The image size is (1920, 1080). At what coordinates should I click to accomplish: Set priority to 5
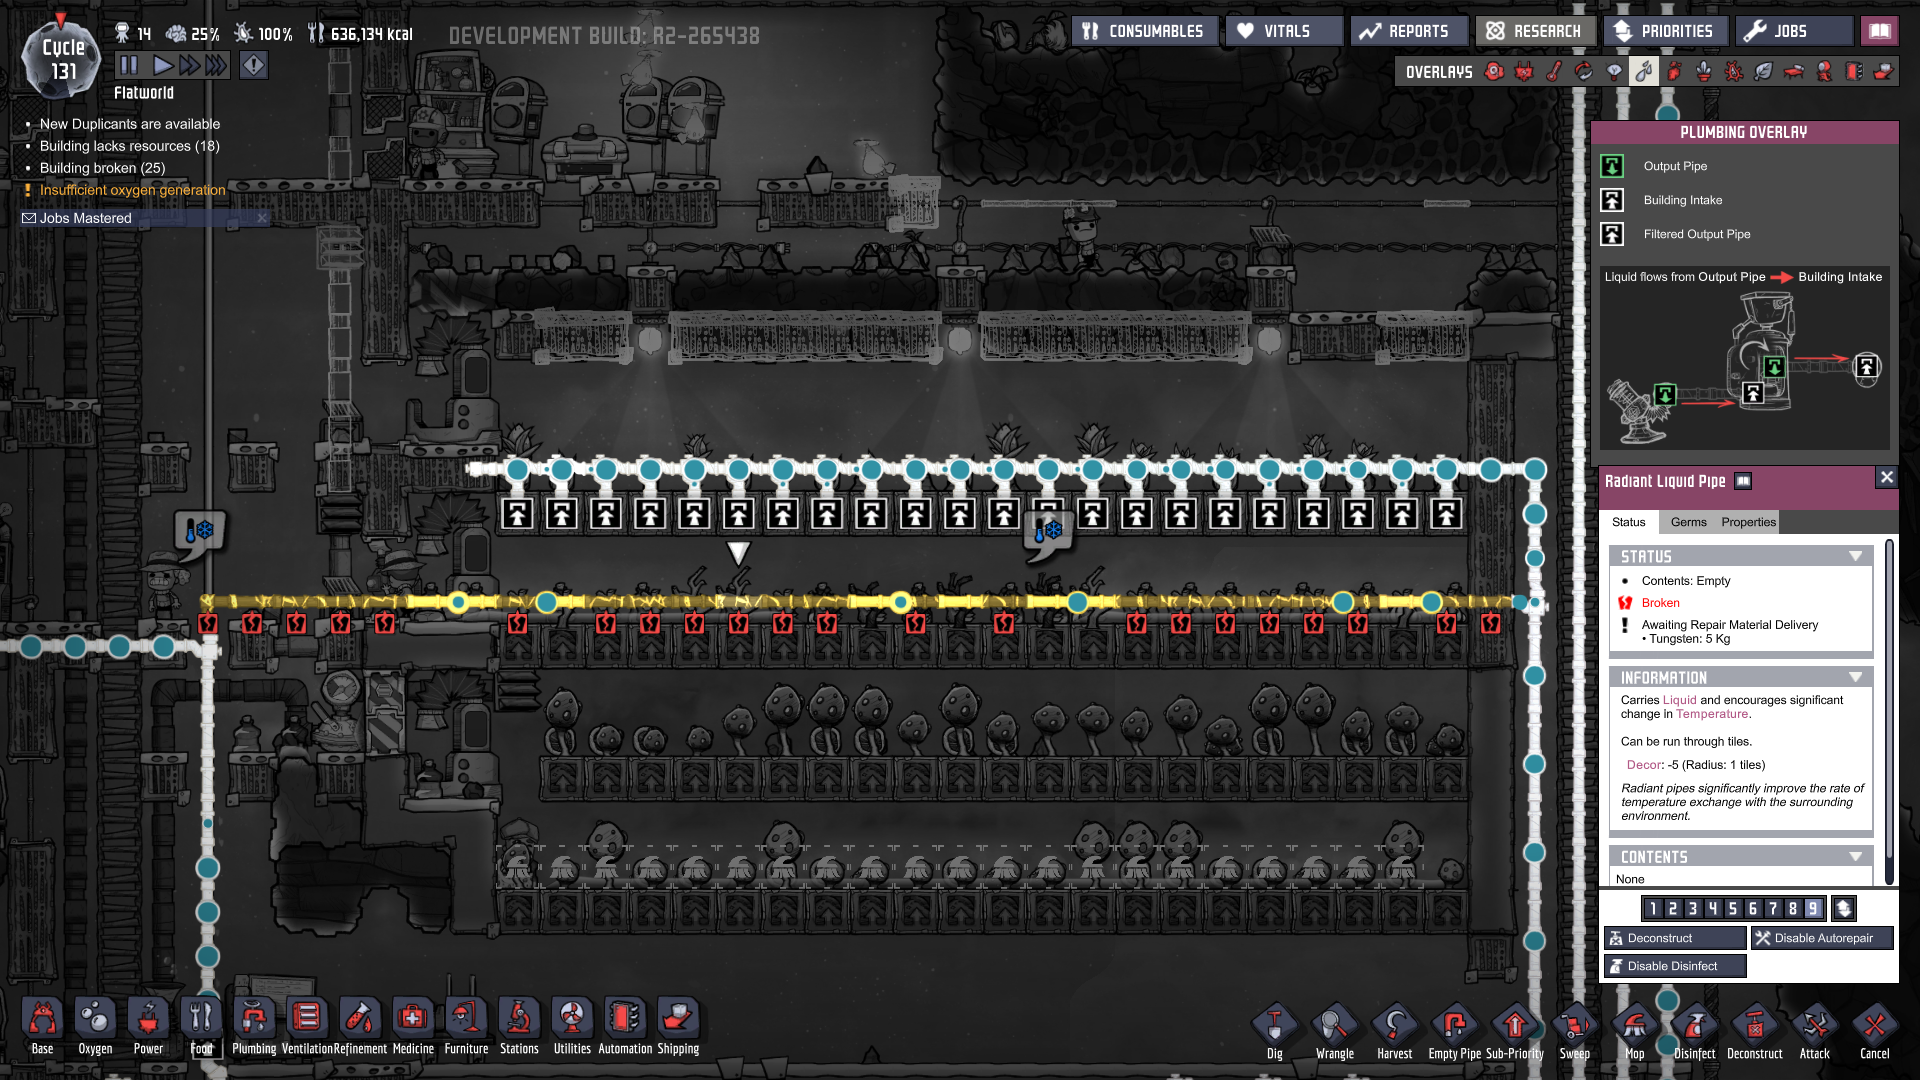pyautogui.click(x=1733, y=908)
